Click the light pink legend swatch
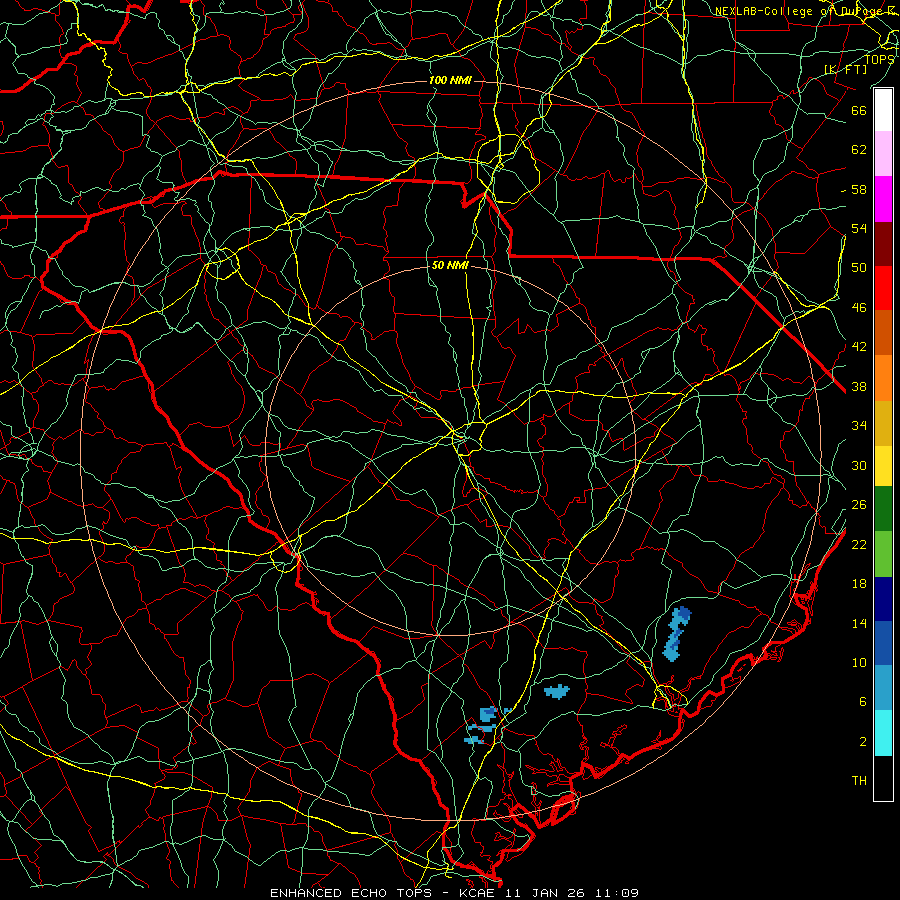The height and width of the screenshot is (900, 900). pyautogui.click(x=883, y=154)
